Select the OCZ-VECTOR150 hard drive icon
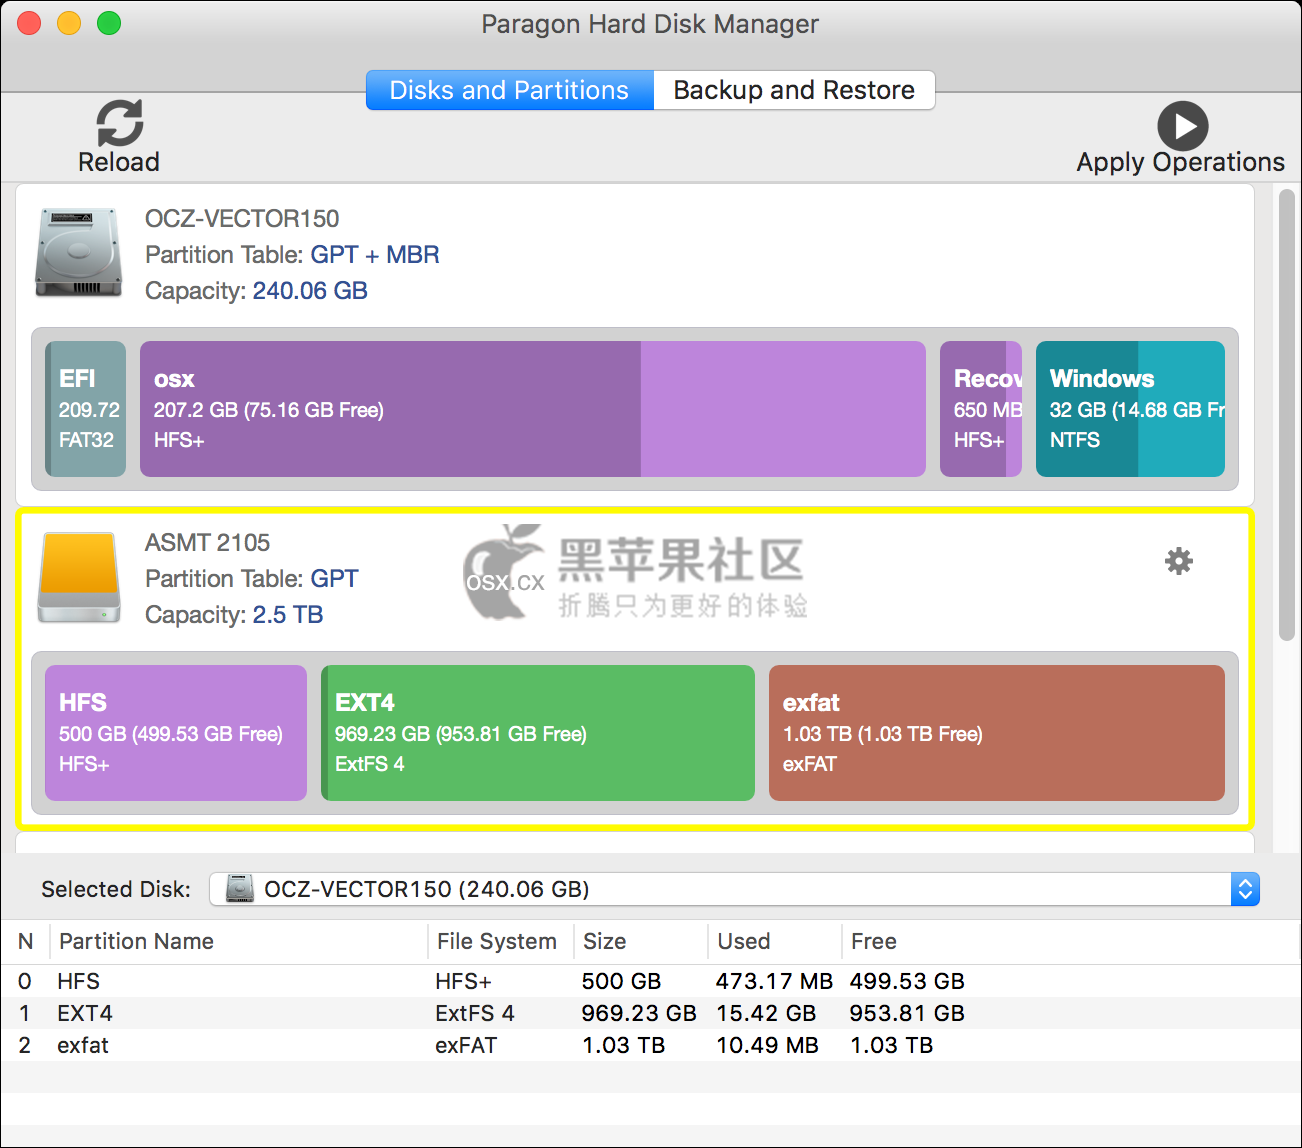This screenshot has width=1302, height=1148. click(78, 253)
